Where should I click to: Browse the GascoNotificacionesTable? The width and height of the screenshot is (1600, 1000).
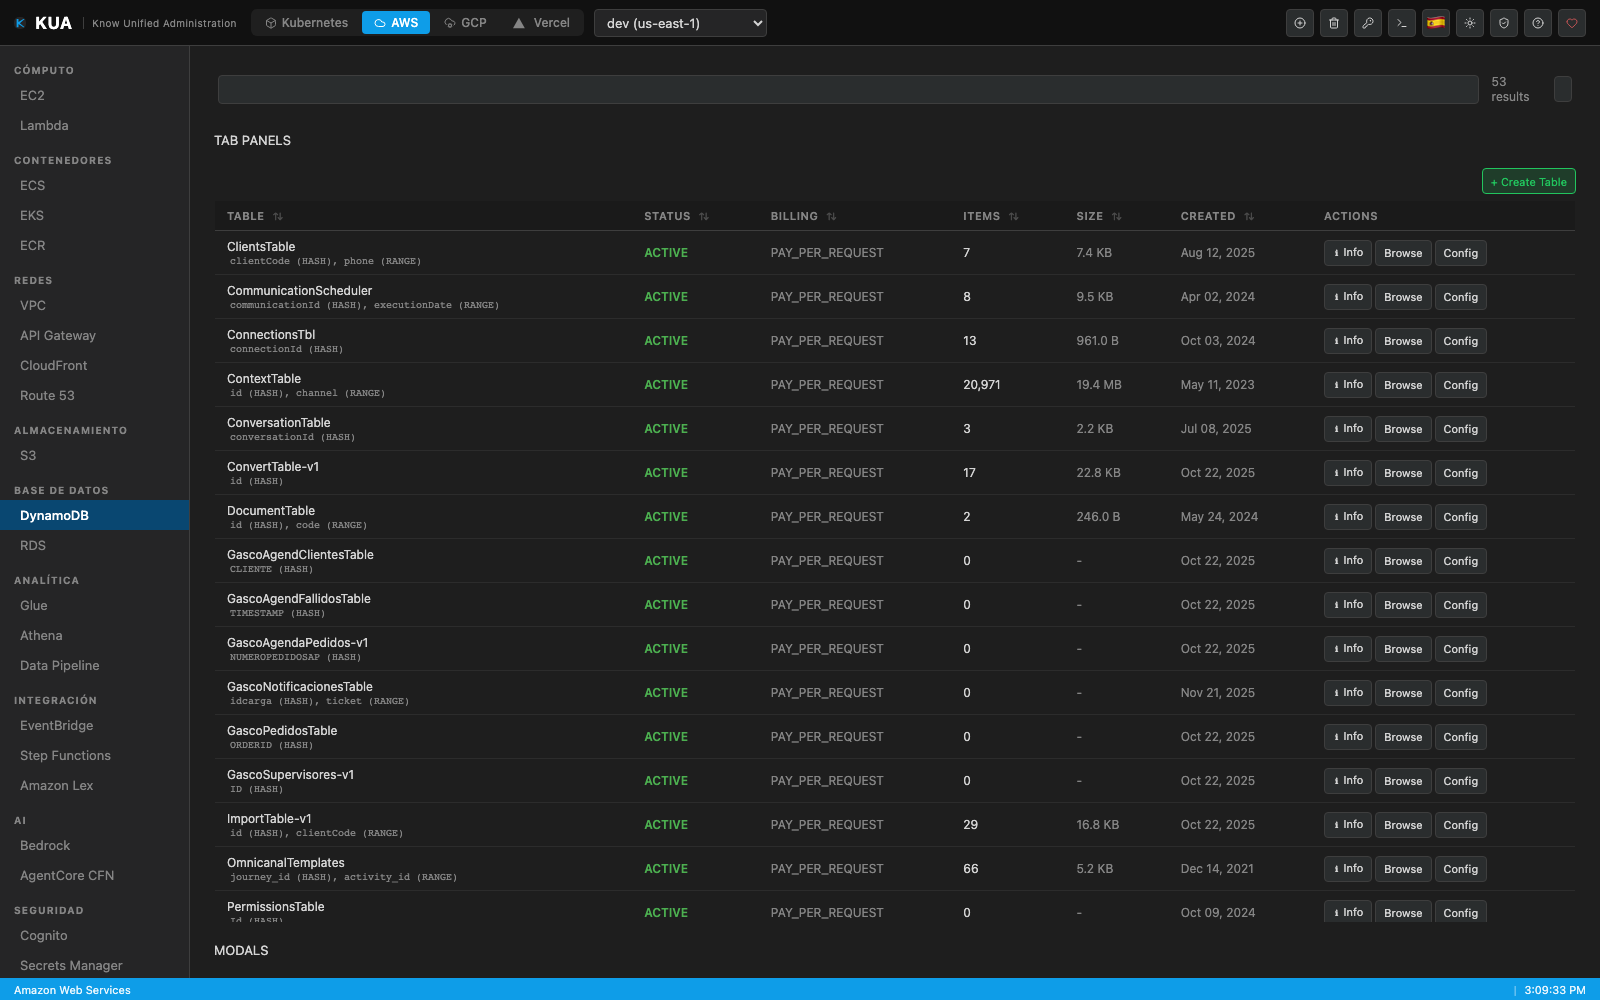[1403, 693]
